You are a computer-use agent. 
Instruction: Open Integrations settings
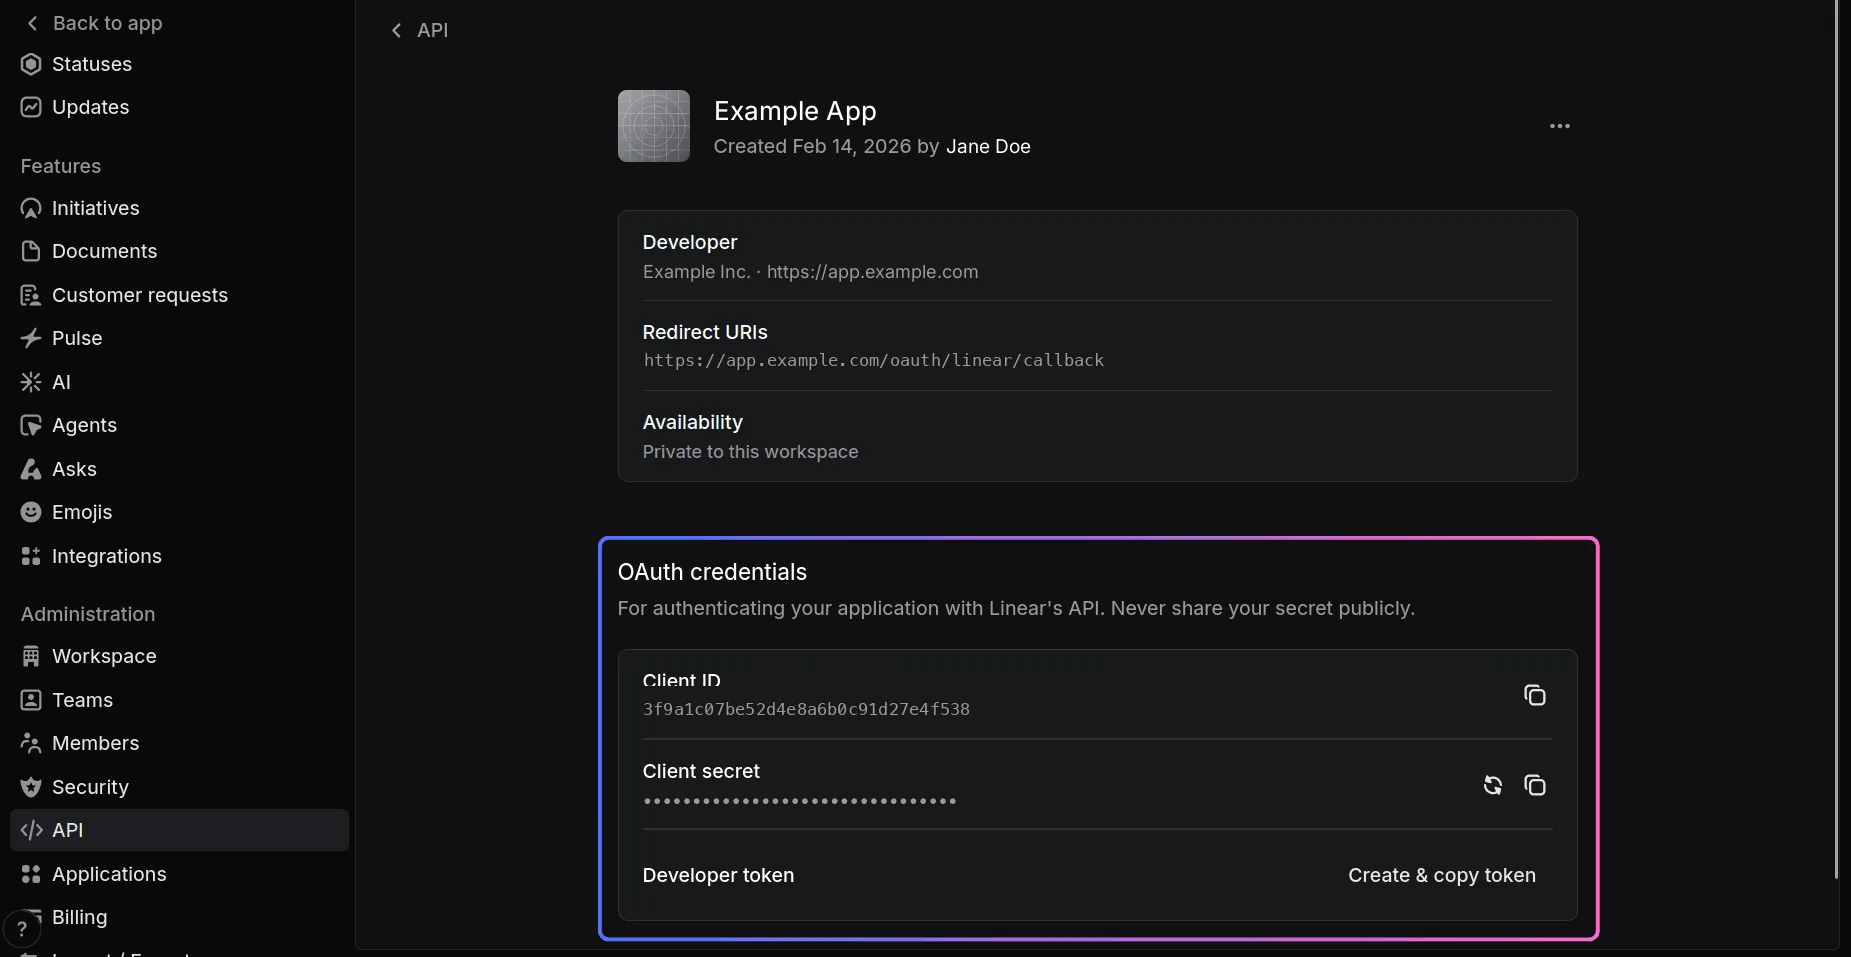tap(179, 556)
